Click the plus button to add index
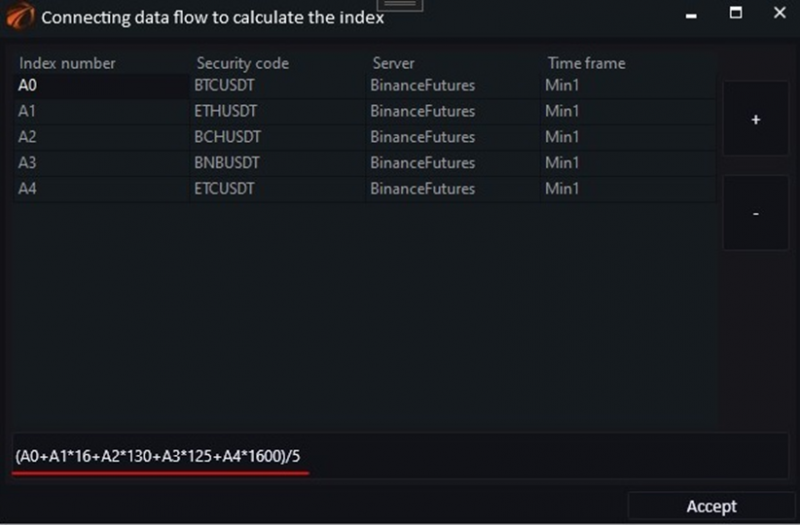This screenshot has width=800, height=525. pos(756,118)
